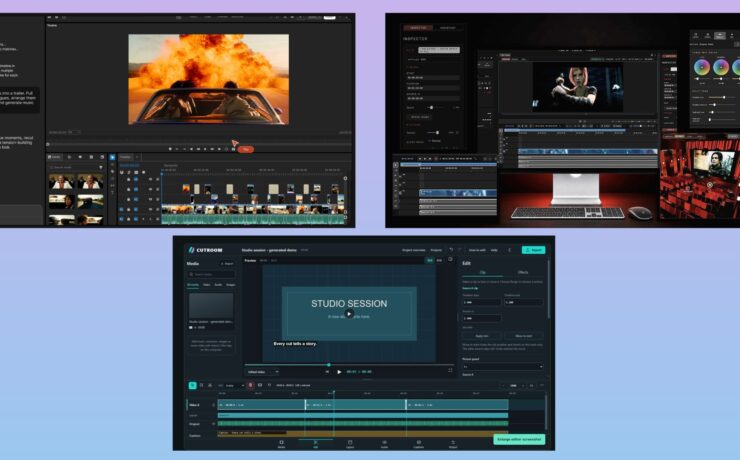The image size is (740, 460).
Task: Select the second clip on Video 1 track
Action: tap(355, 405)
